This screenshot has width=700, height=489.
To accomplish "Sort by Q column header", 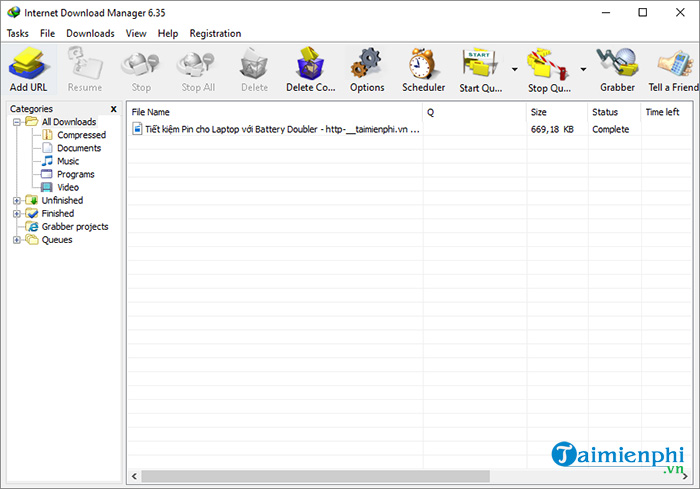I will click(475, 112).
